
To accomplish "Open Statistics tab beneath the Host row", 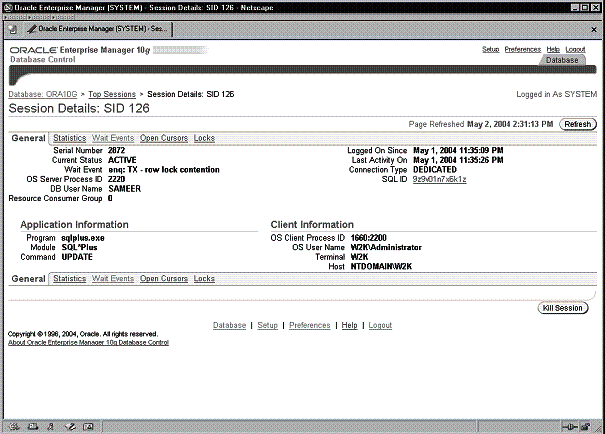I will coord(69,279).
